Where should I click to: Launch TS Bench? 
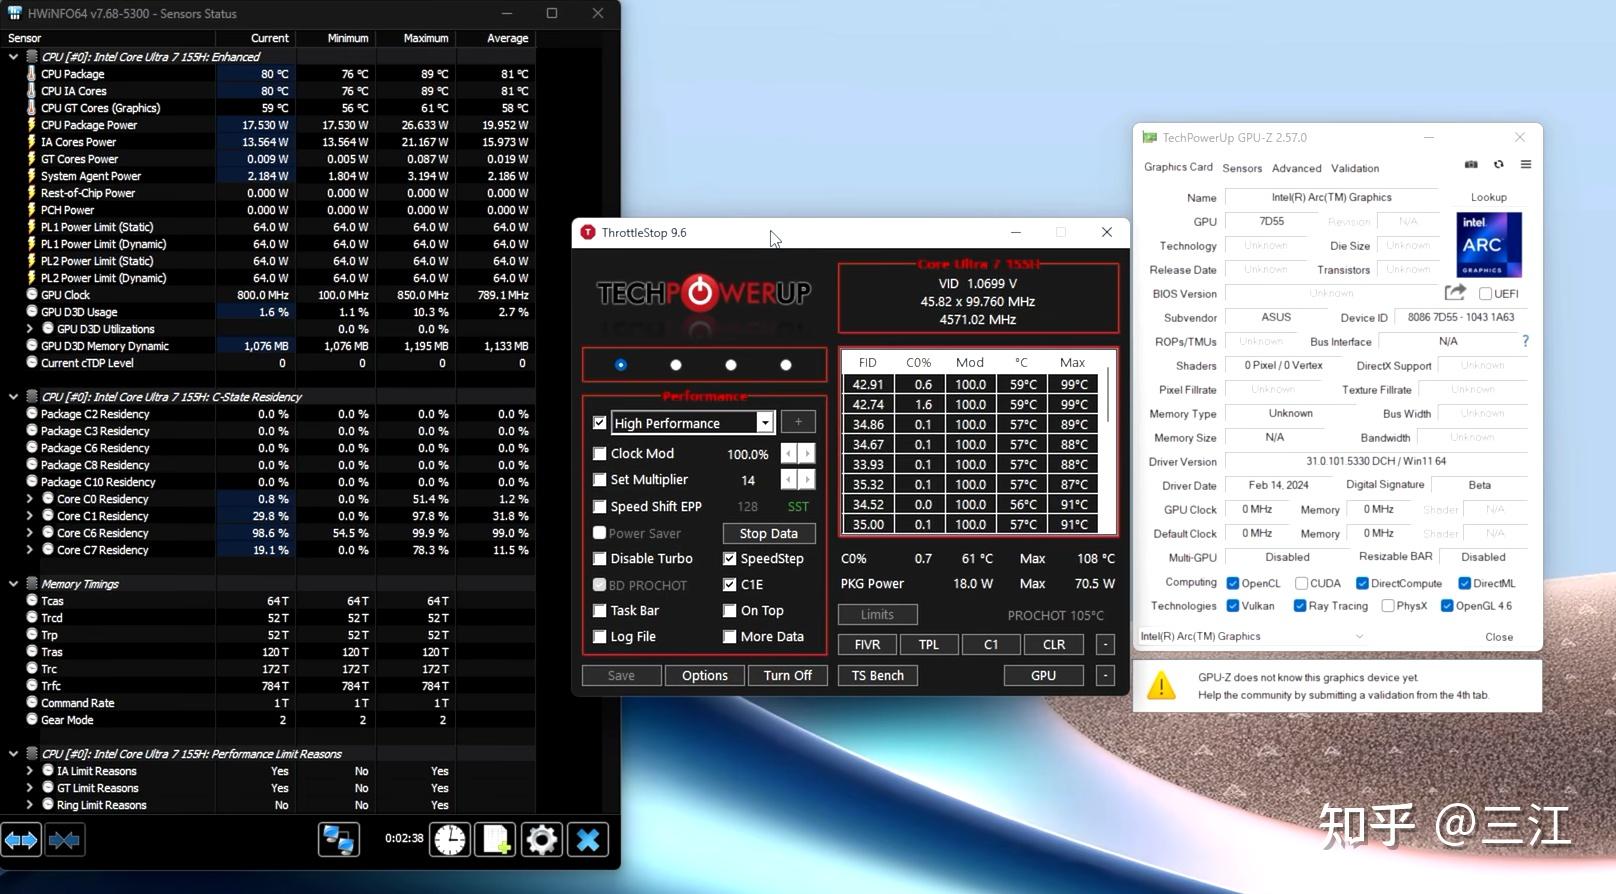878,676
